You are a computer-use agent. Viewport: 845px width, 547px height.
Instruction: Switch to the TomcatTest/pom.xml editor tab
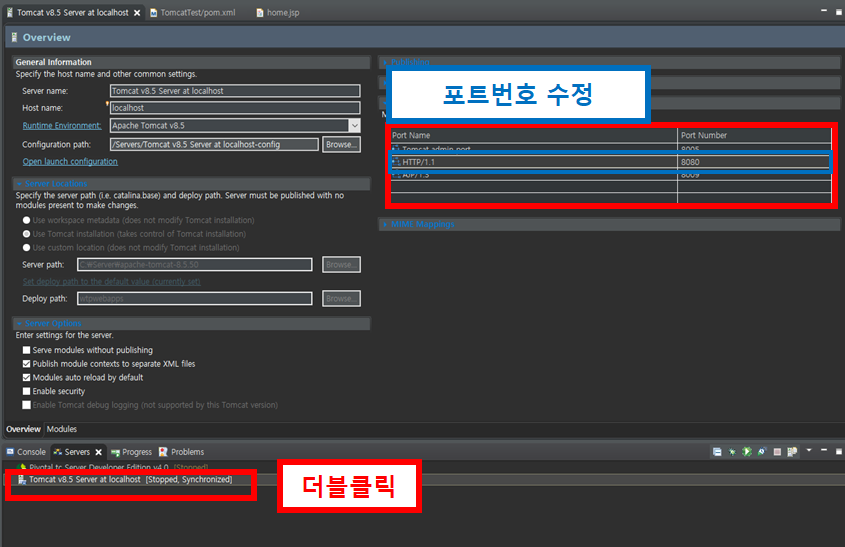pos(192,12)
